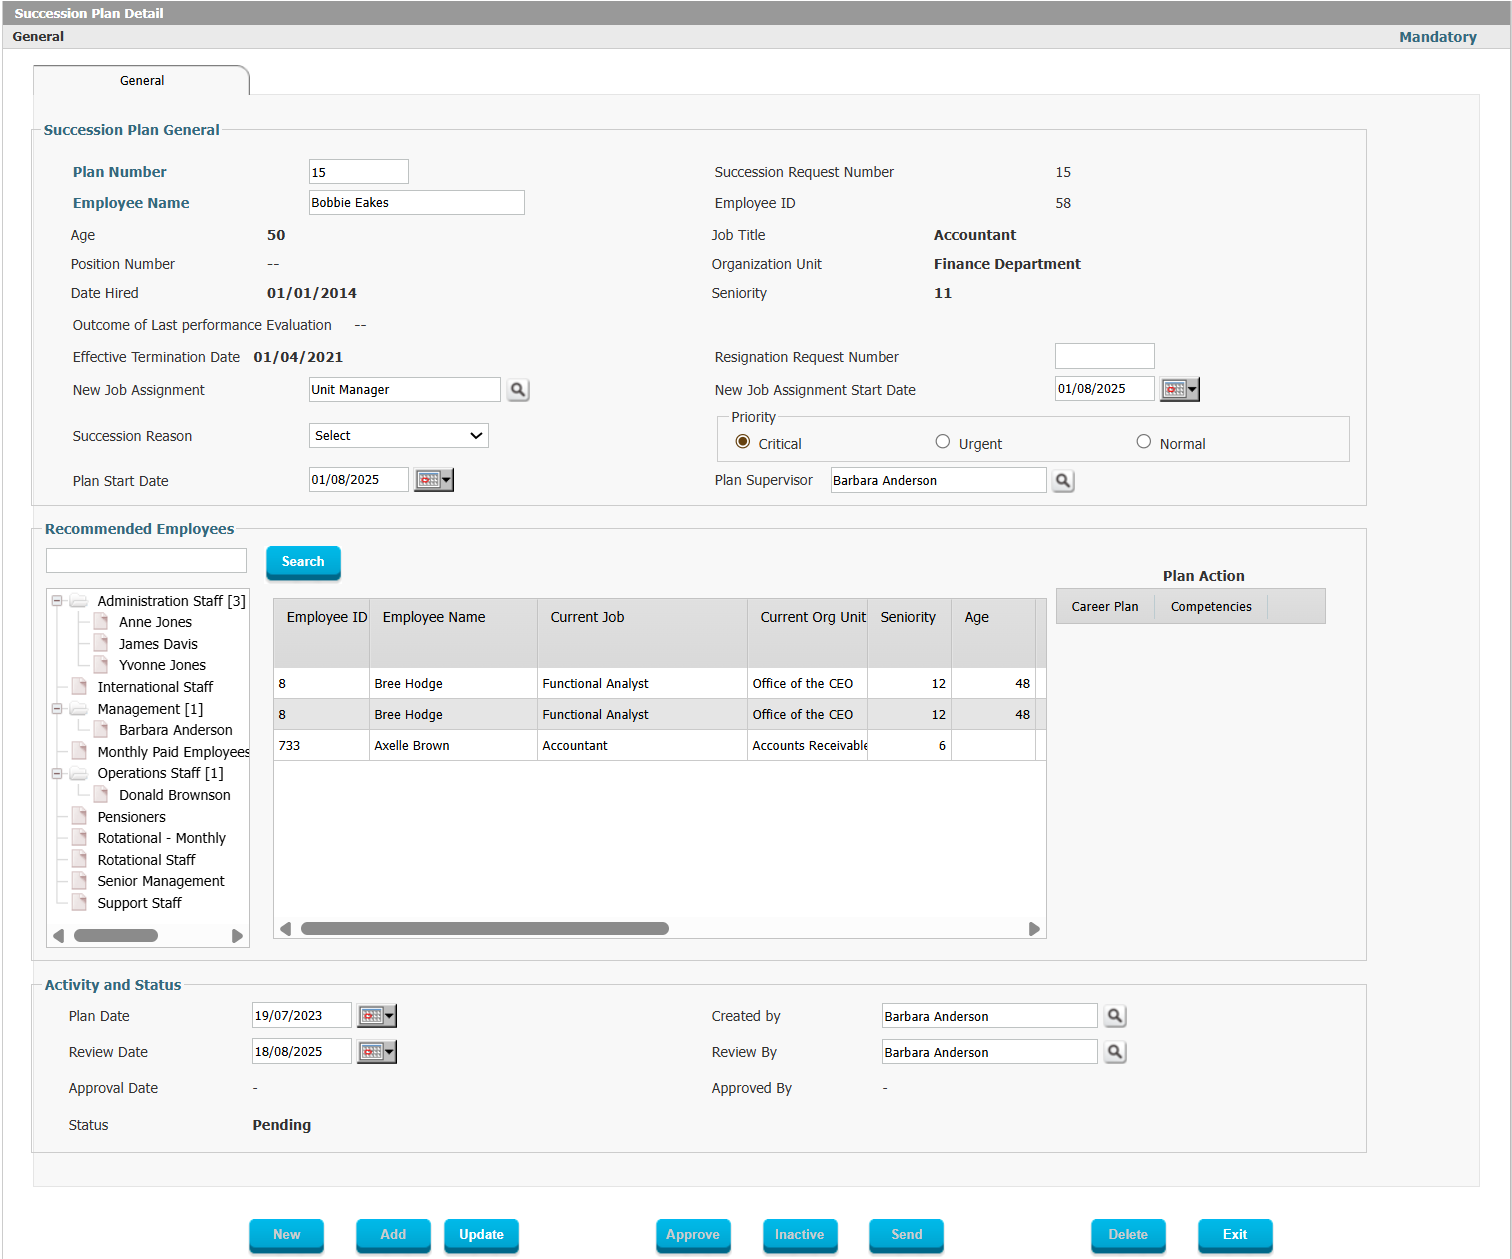
Task: Open the Succession Reason dropdown
Action: click(x=399, y=436)
